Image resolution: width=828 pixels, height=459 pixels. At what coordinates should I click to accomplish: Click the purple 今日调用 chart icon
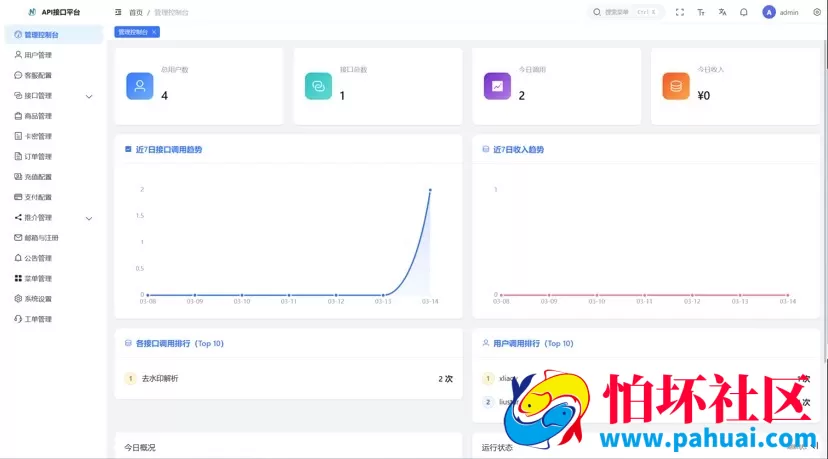click(x=497, y=86)
